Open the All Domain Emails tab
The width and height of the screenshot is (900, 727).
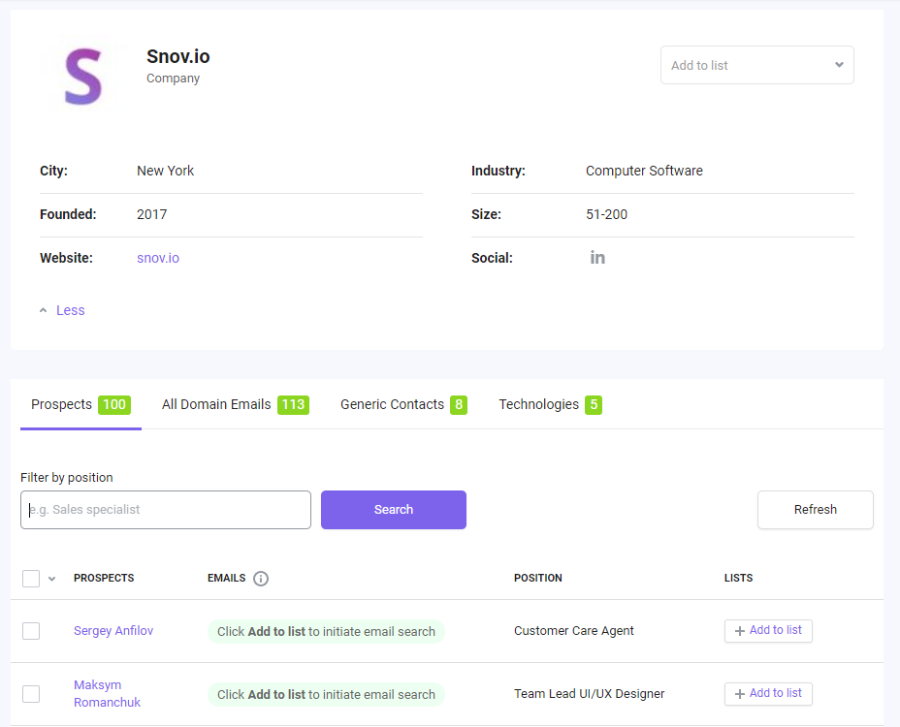(235, 405)
